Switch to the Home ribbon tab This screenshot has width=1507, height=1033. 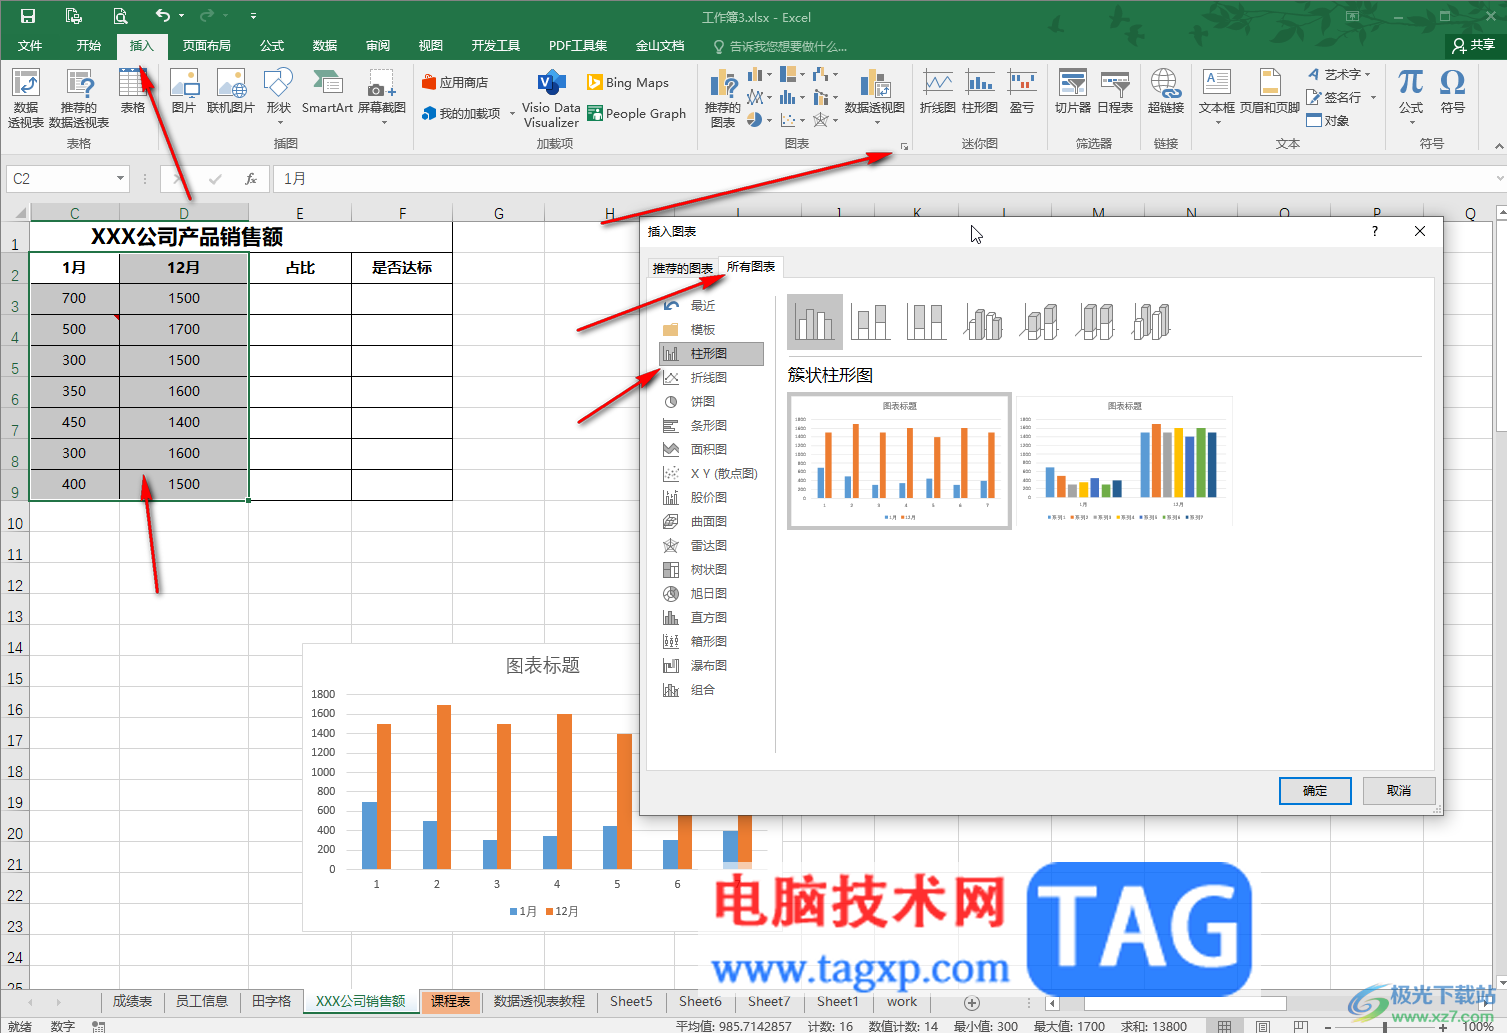(89, 45)
